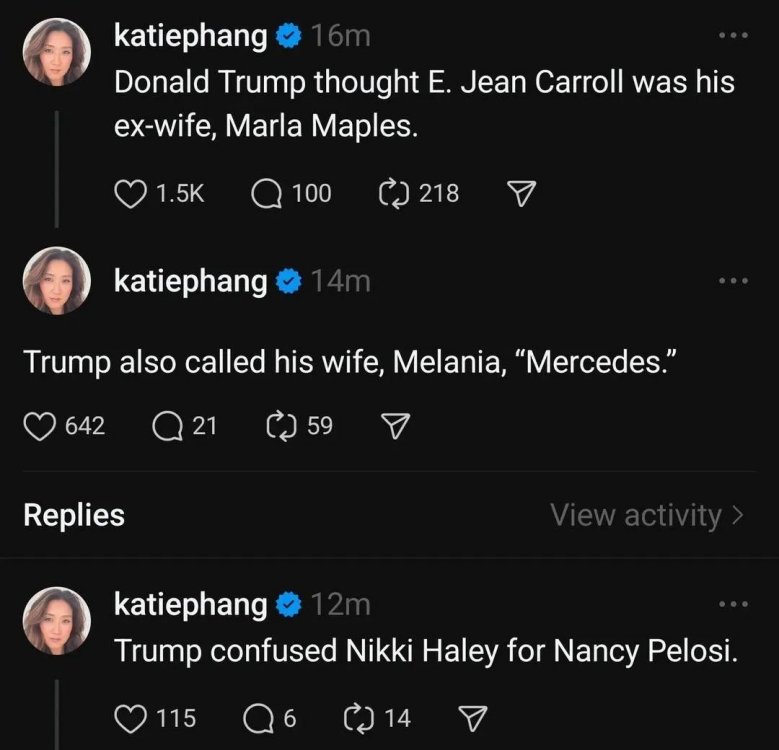
Task: Open katiephang username on the 14m post
Action: click(x=190, y=282)
